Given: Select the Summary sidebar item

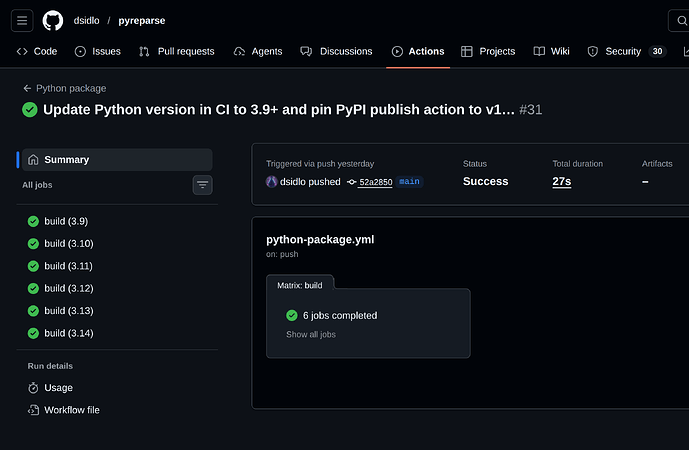Looking at the screenshot, I should pos(66,160).
